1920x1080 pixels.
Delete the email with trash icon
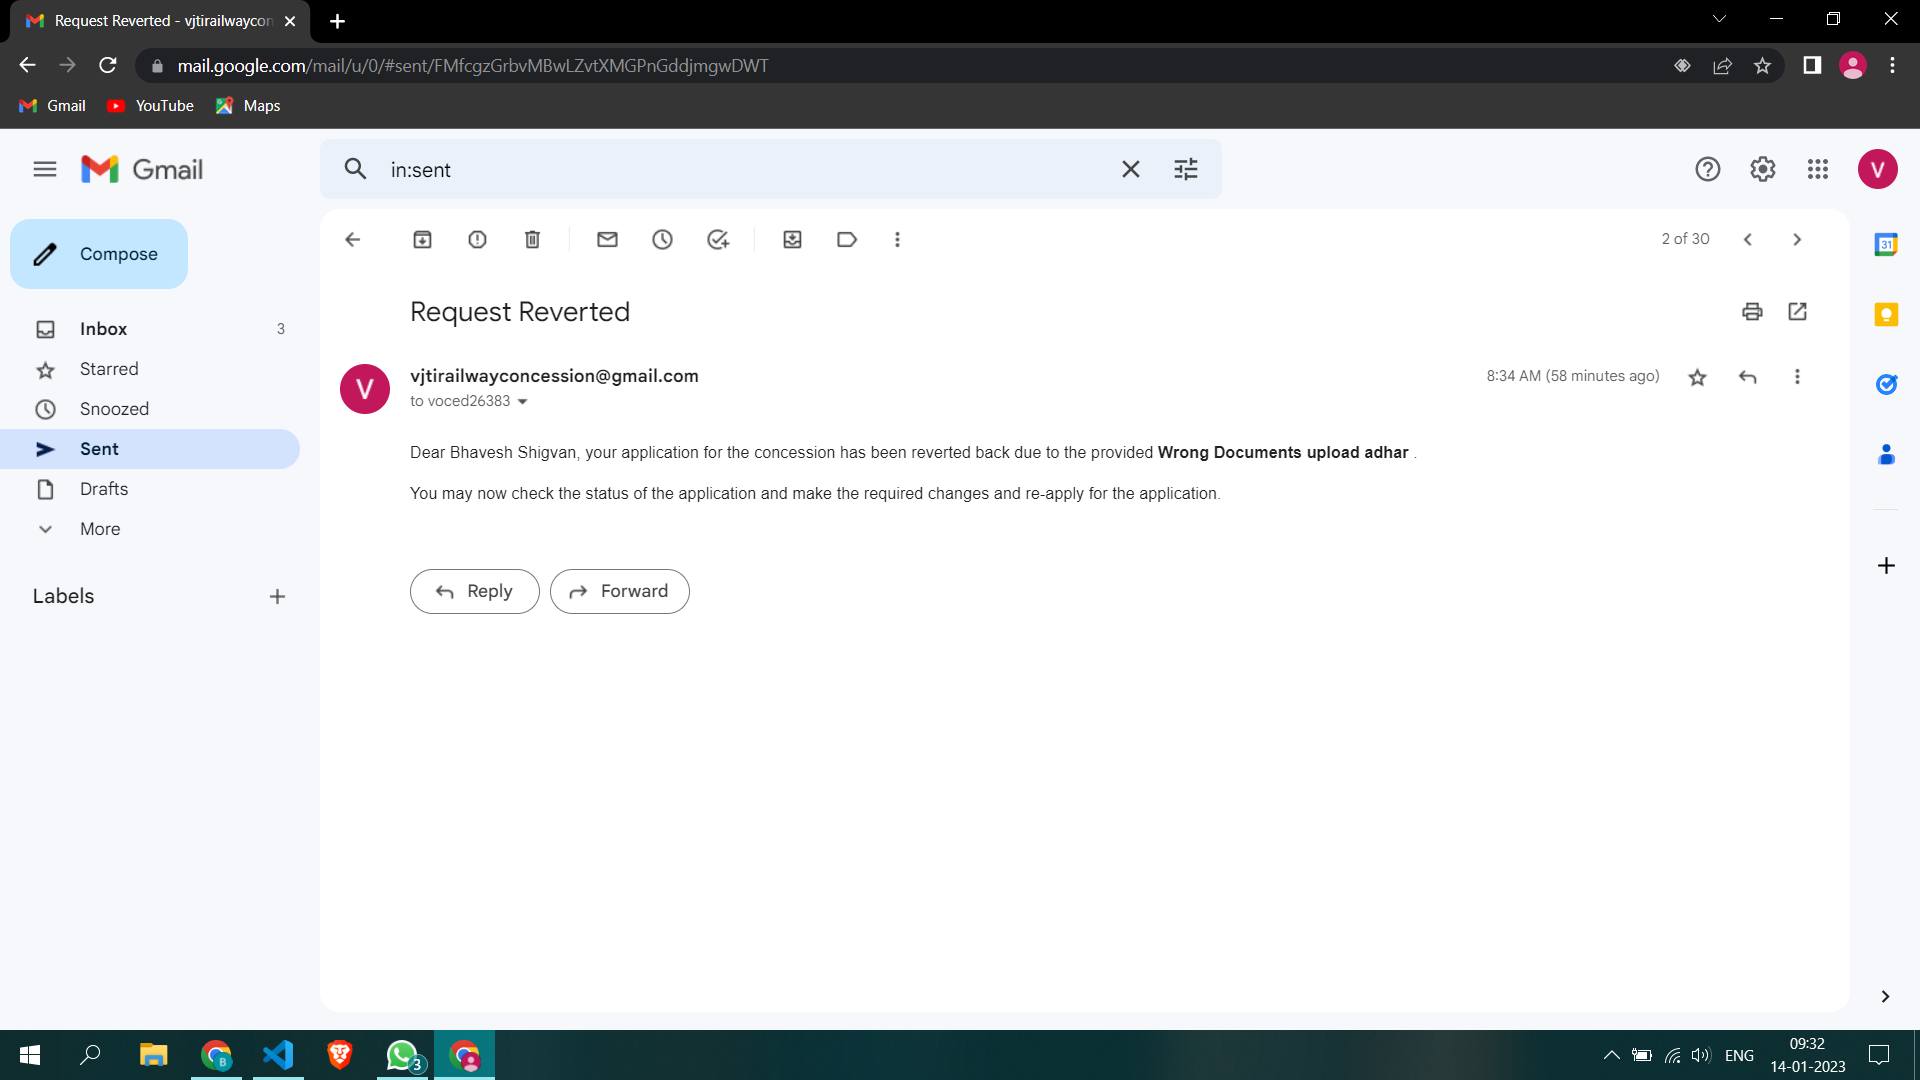(532, 240)
